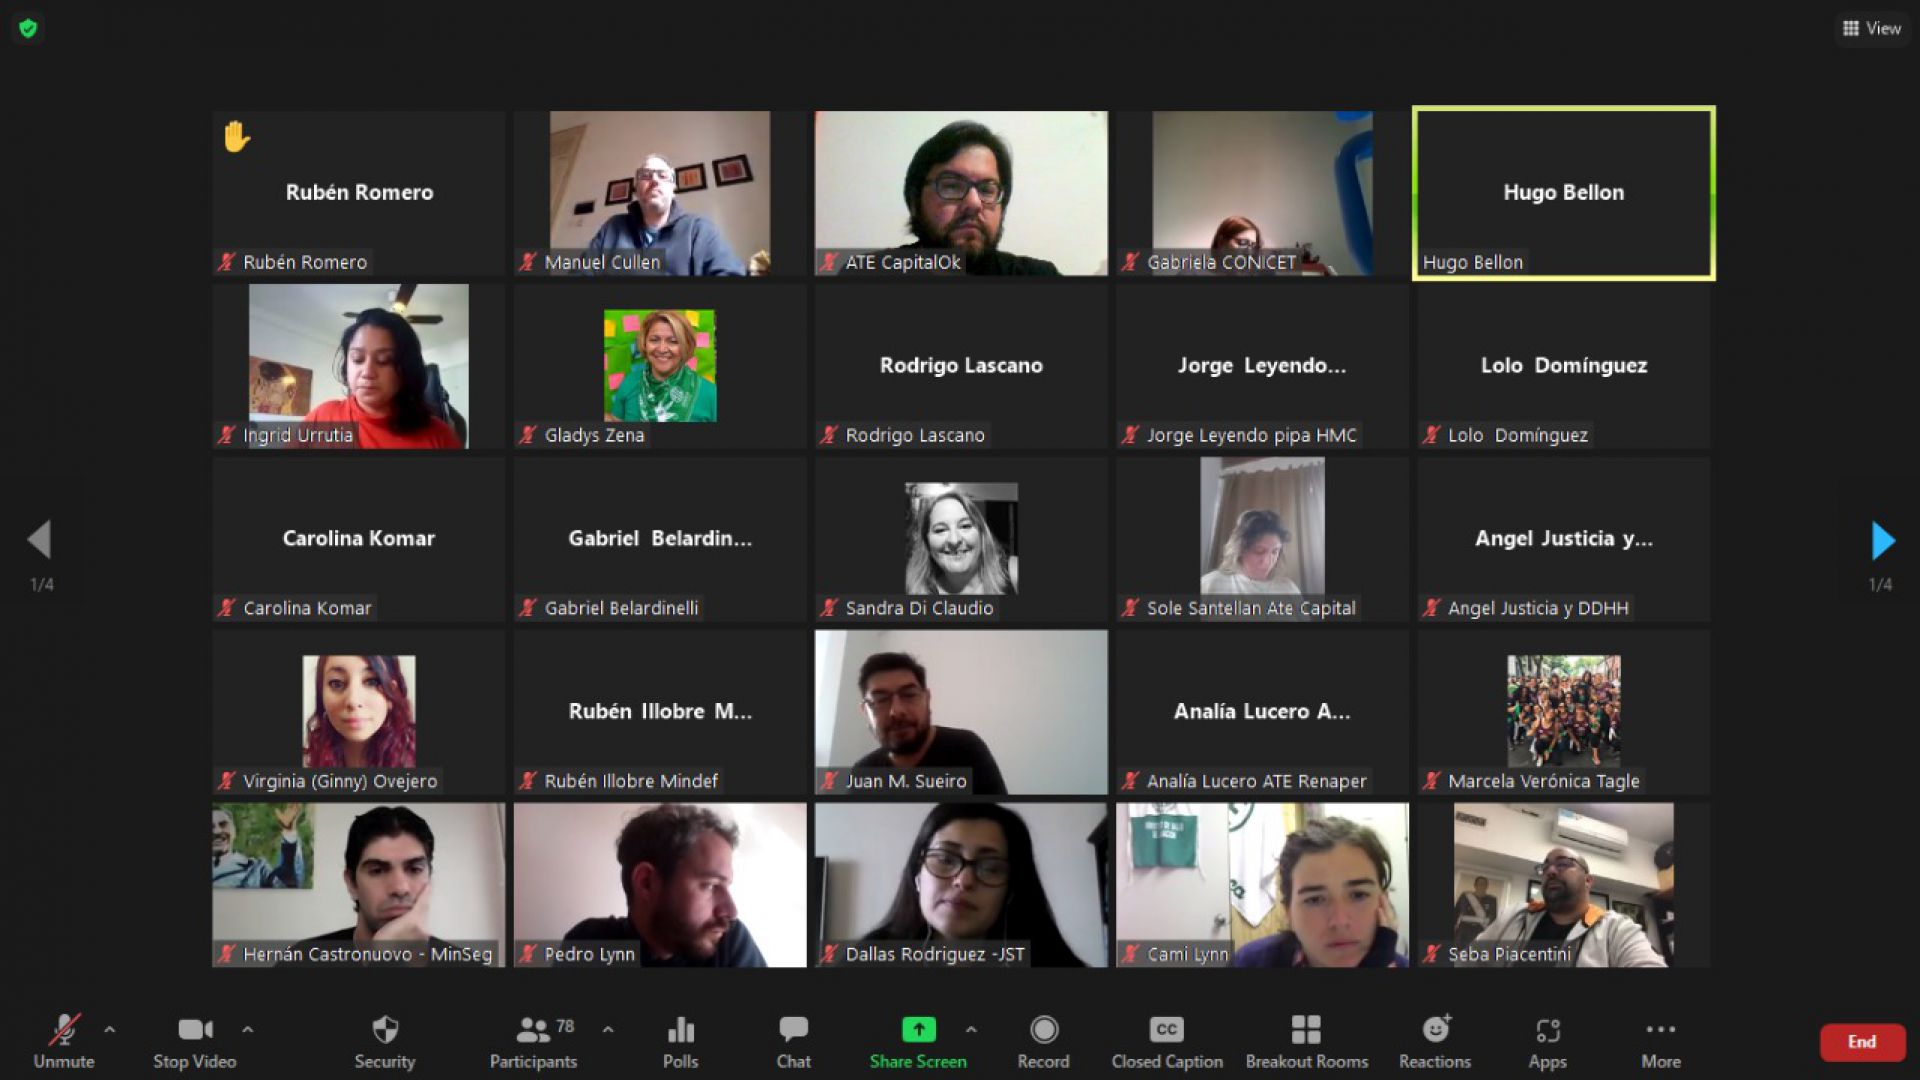1920x1080 pixels.
Task: Toggle Reactions panel button
Action: (1433, 1038)
